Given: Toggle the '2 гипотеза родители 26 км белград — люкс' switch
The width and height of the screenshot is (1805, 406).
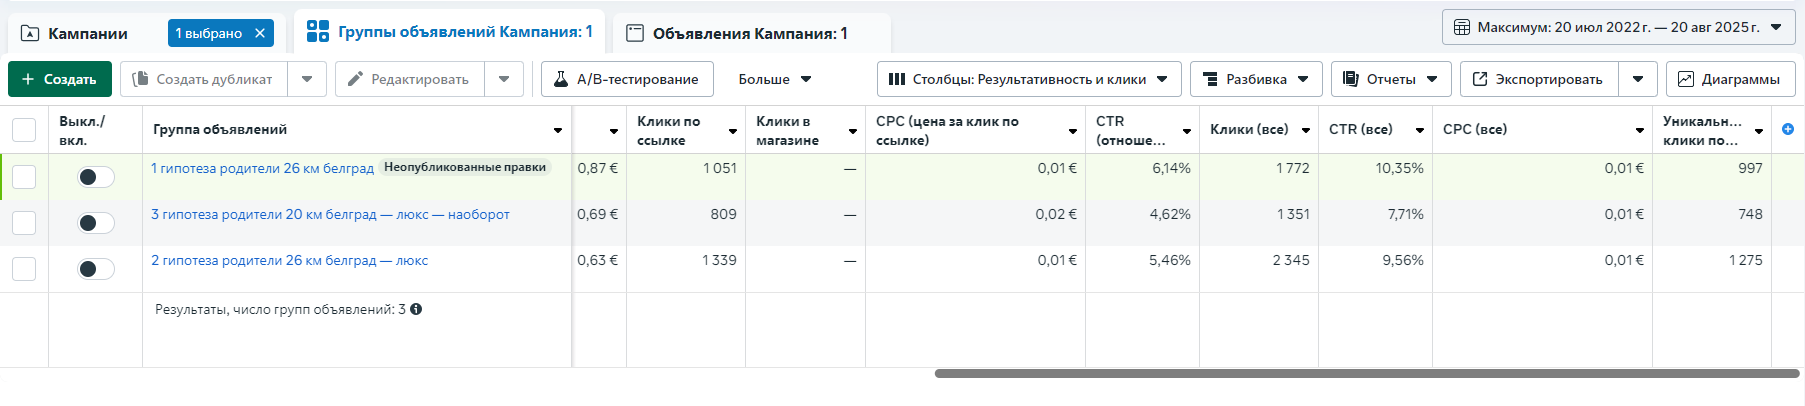Looking at the screenshot, I should pyautogui.click(x=96, y=269).
